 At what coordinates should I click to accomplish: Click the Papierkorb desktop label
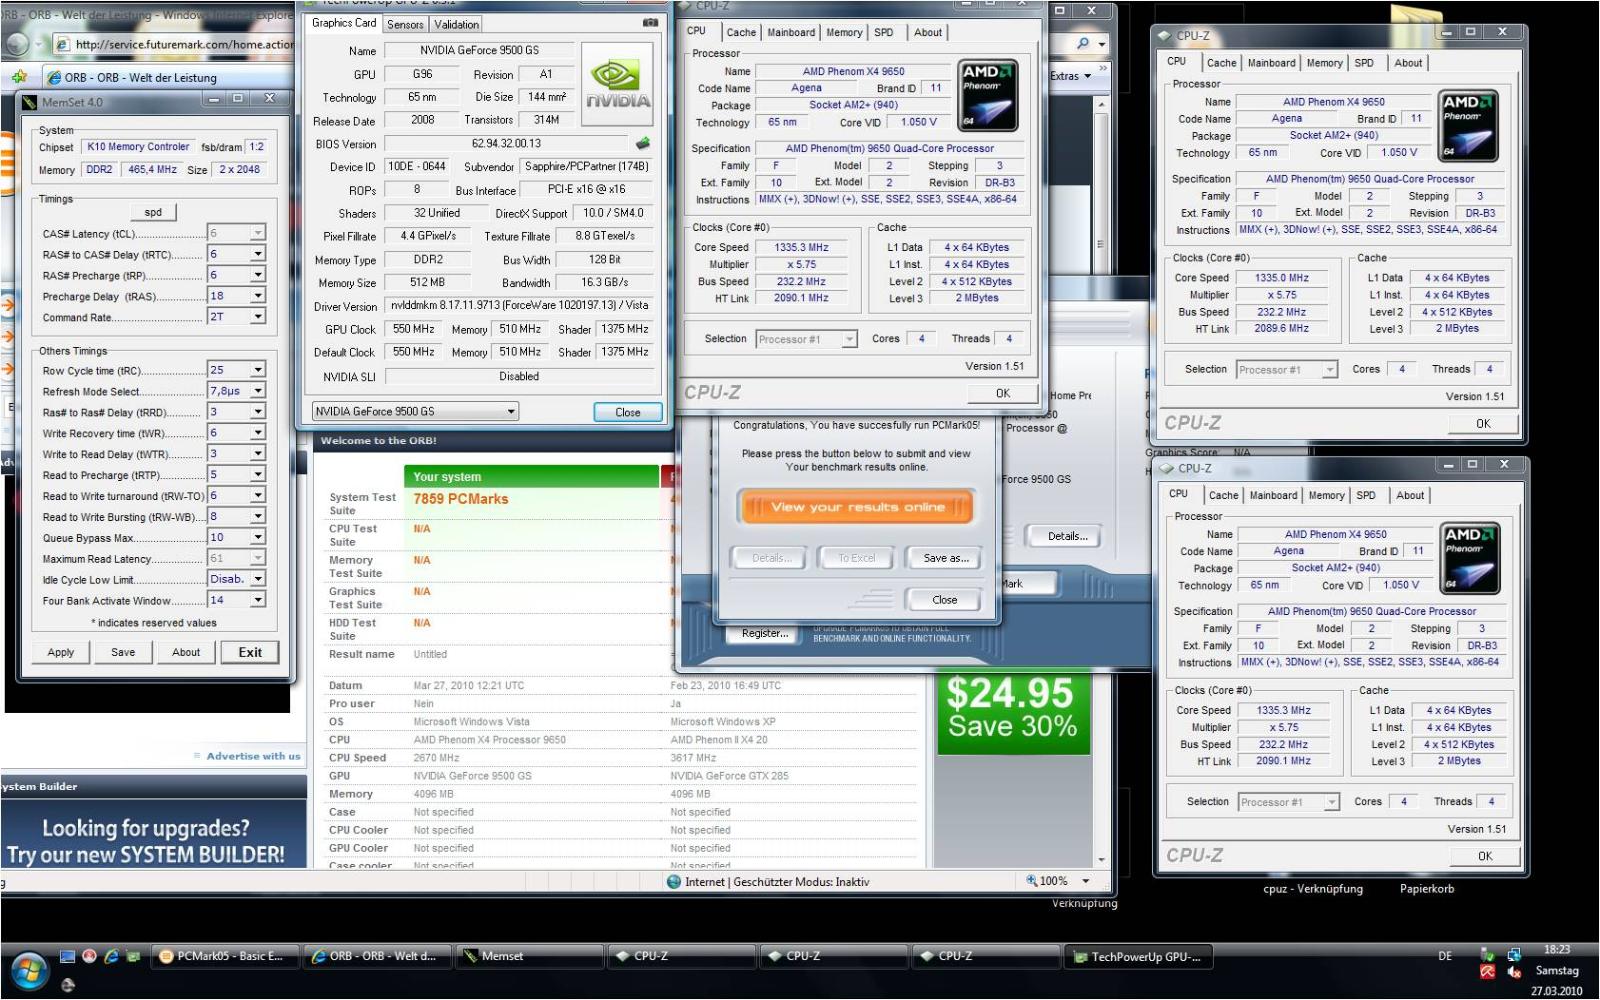point(1427,888)
